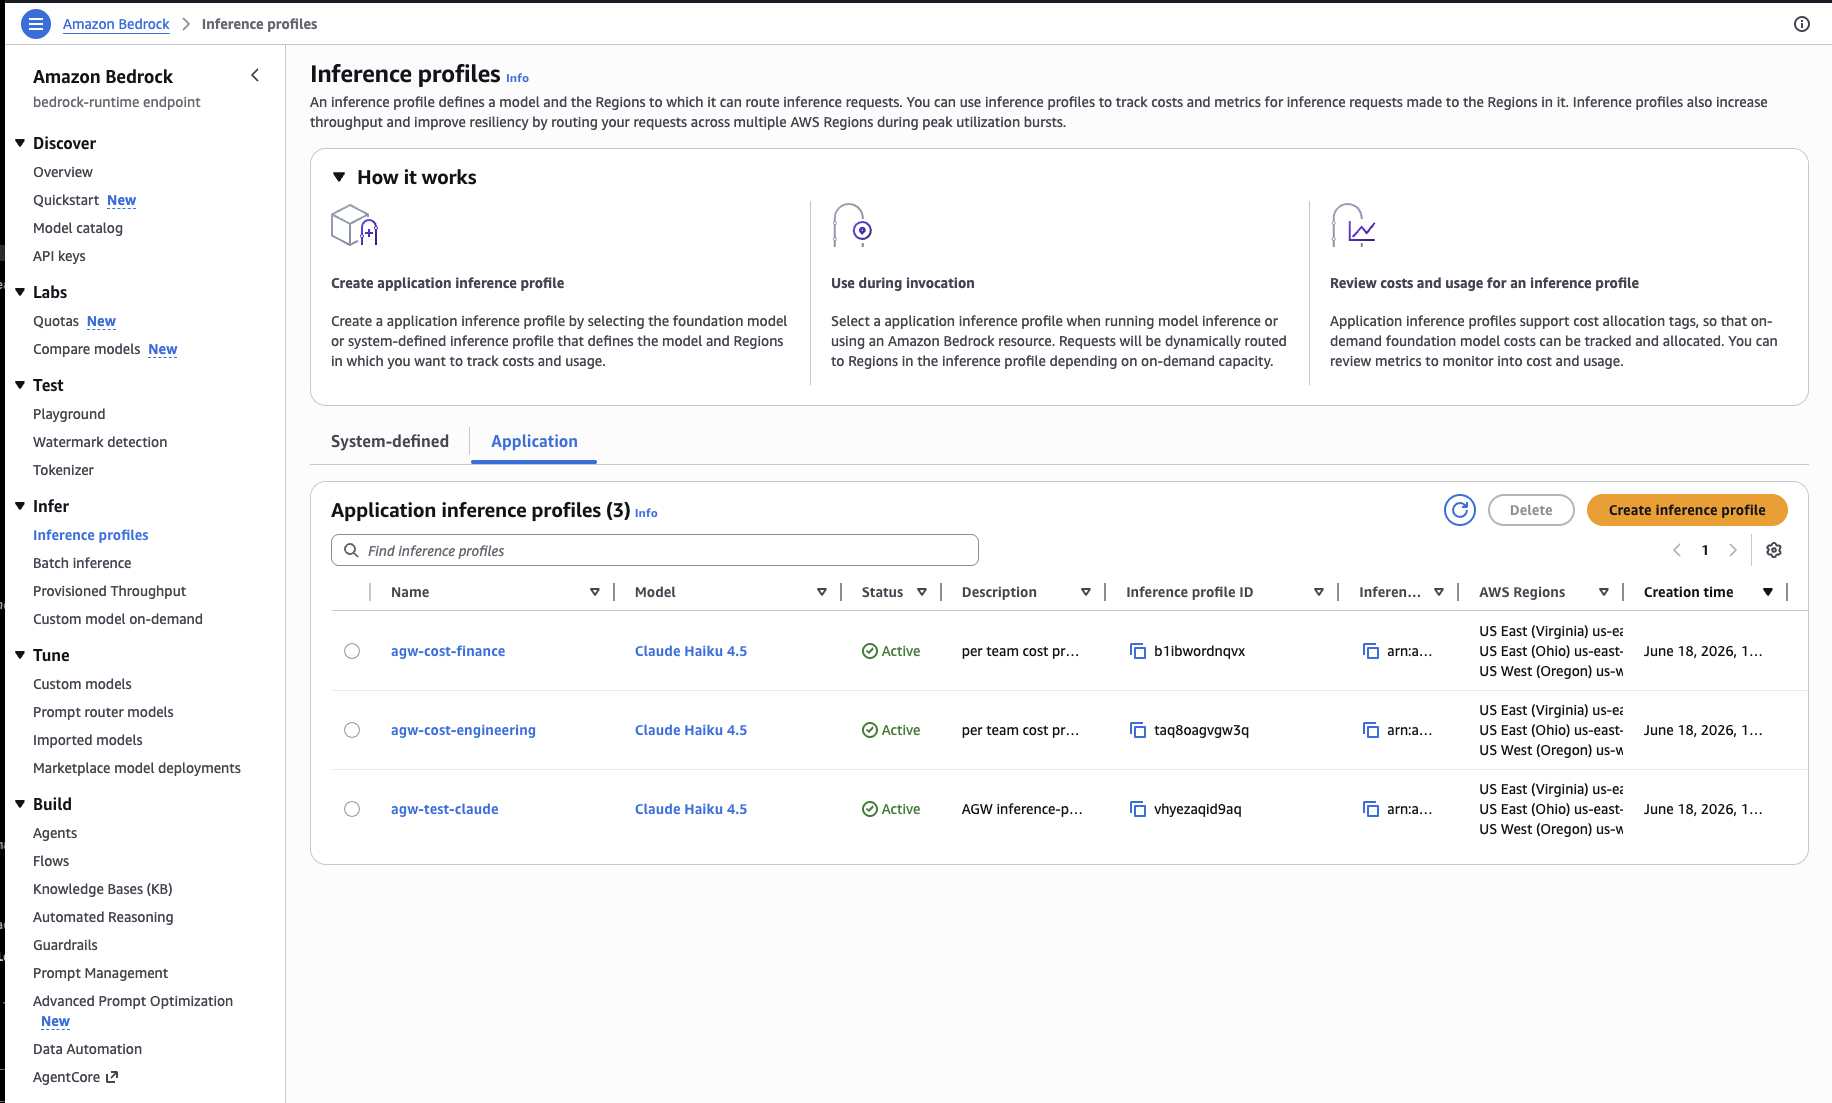Copy inference profile ID vhyezaqid9aq

(1138, 809)
